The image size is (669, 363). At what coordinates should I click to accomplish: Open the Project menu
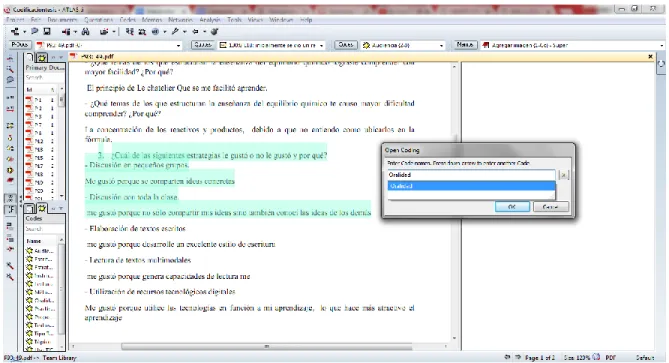tap(15, 20)
